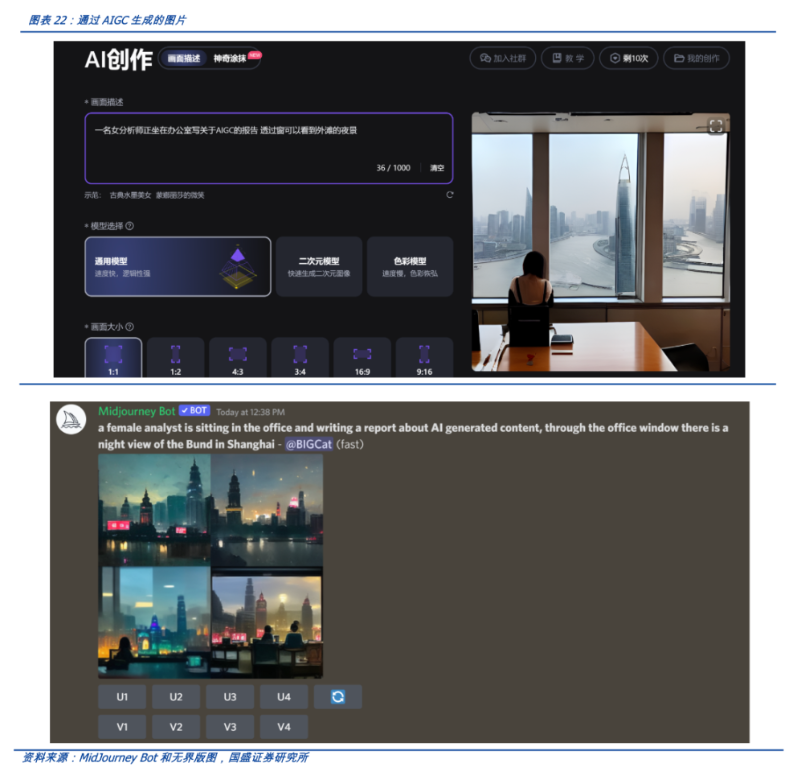Click the help icon beside 模型选择
804x773 pixels.
click(130, 226)
